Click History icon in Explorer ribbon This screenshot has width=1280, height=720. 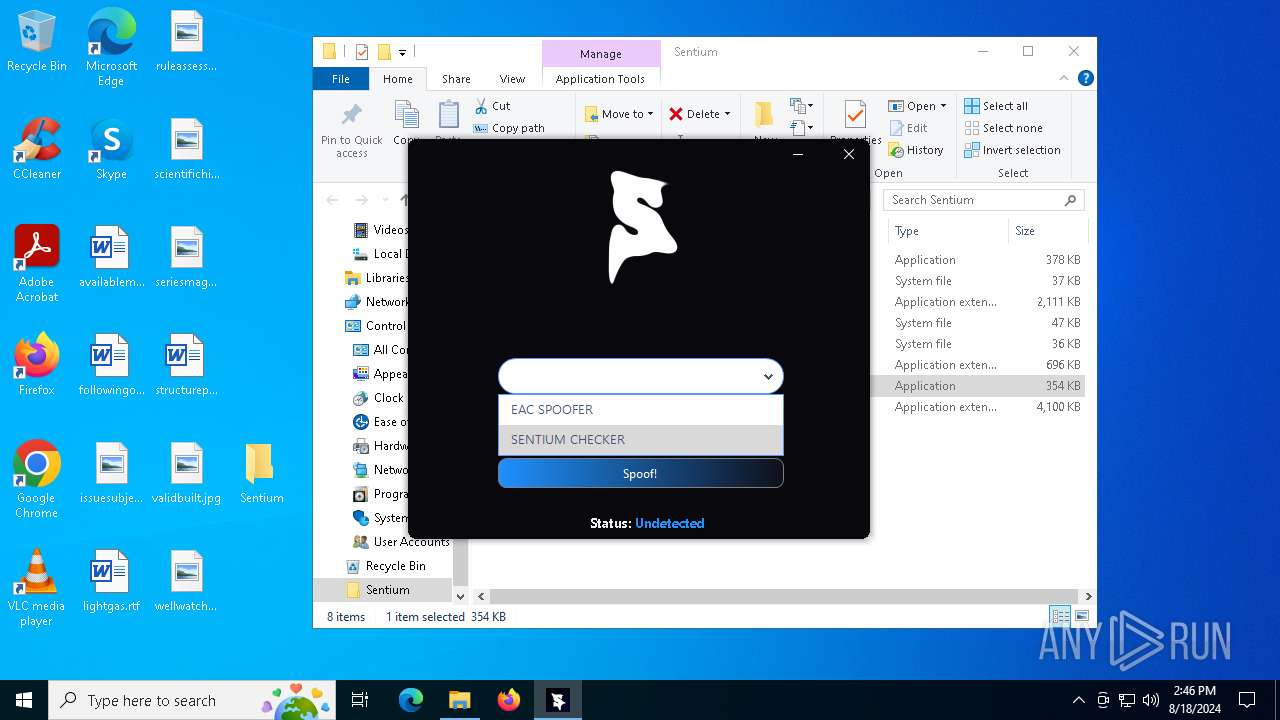point(915,150)
